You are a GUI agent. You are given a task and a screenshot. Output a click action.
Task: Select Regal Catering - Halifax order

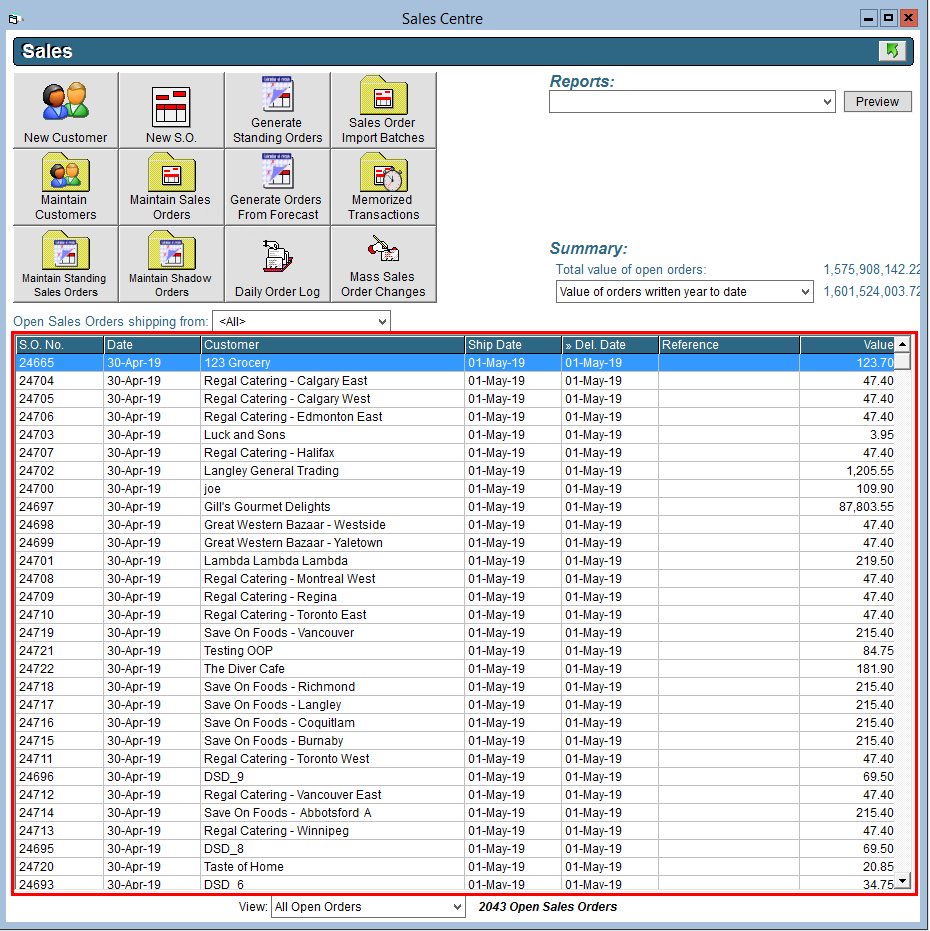click(x=455, y=453)
